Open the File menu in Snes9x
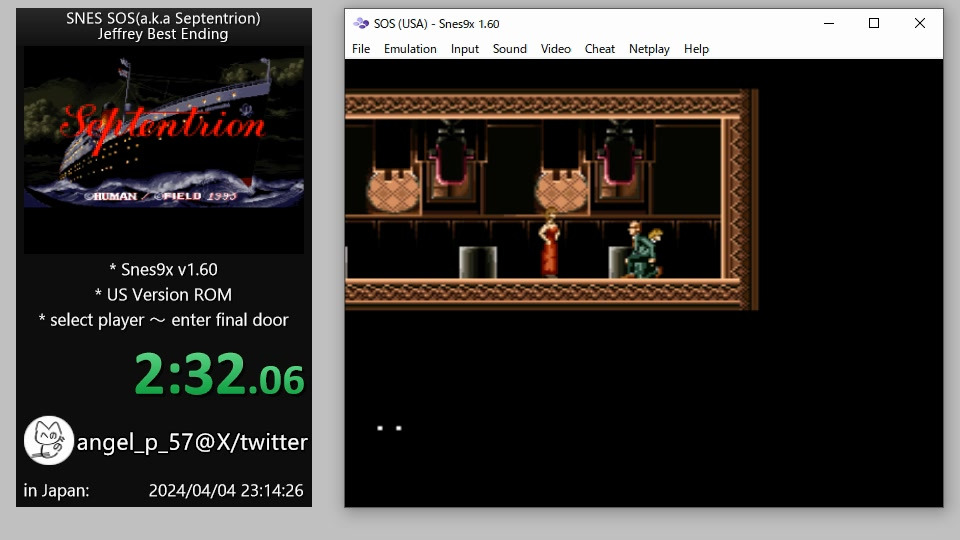Viewport: 960px width, 540px height. click(361, 49)
